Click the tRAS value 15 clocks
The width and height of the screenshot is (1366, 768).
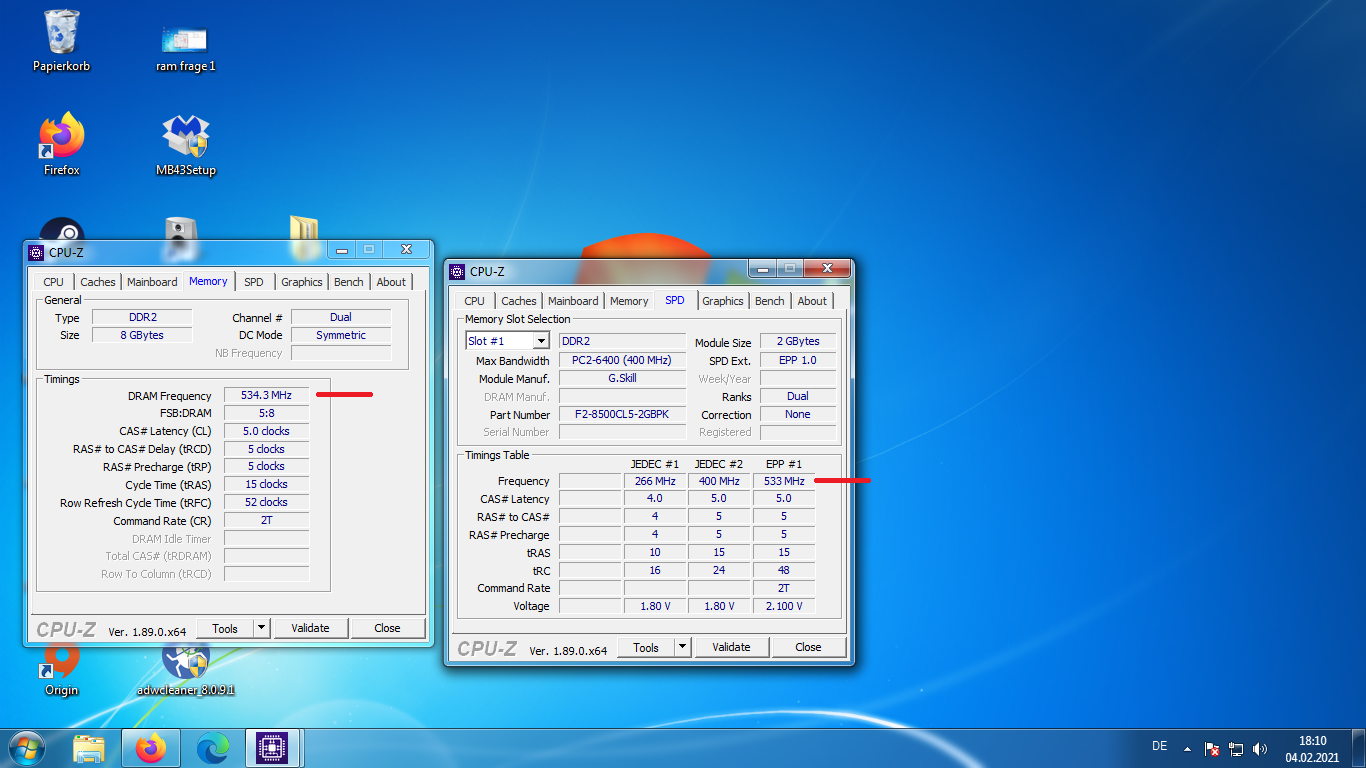coord(266,484)
